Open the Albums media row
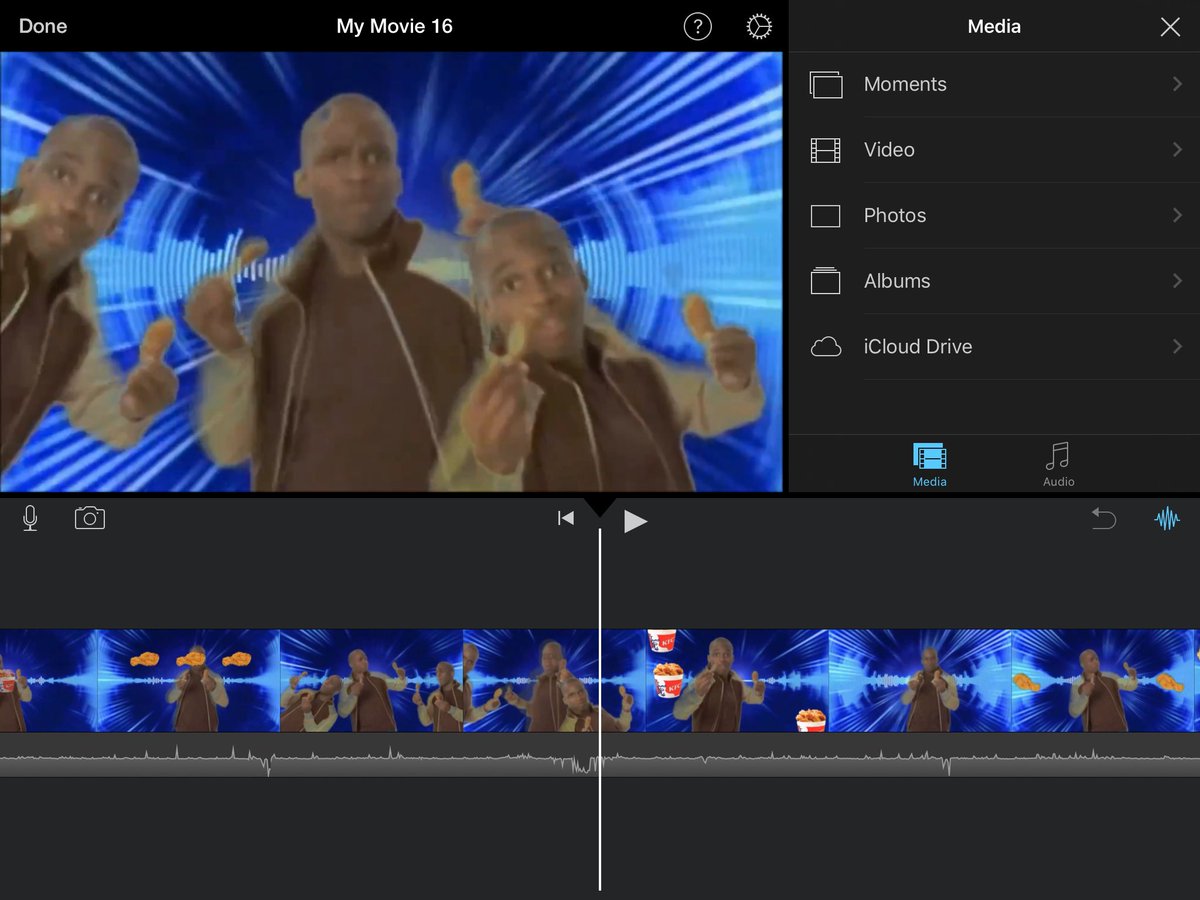 coord(995,281)
